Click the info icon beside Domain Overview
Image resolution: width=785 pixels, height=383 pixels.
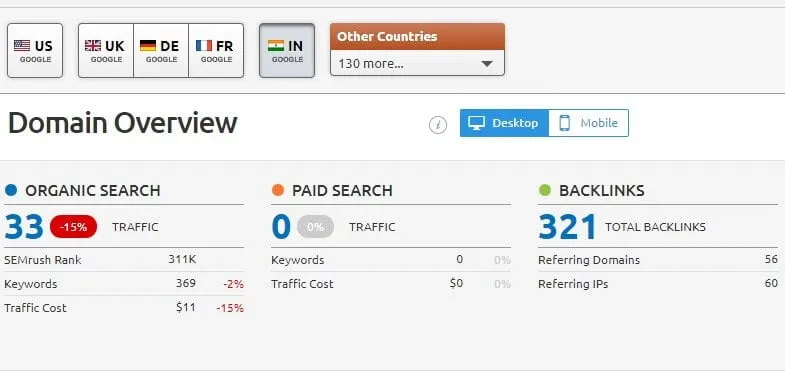(x=438, y=125)
